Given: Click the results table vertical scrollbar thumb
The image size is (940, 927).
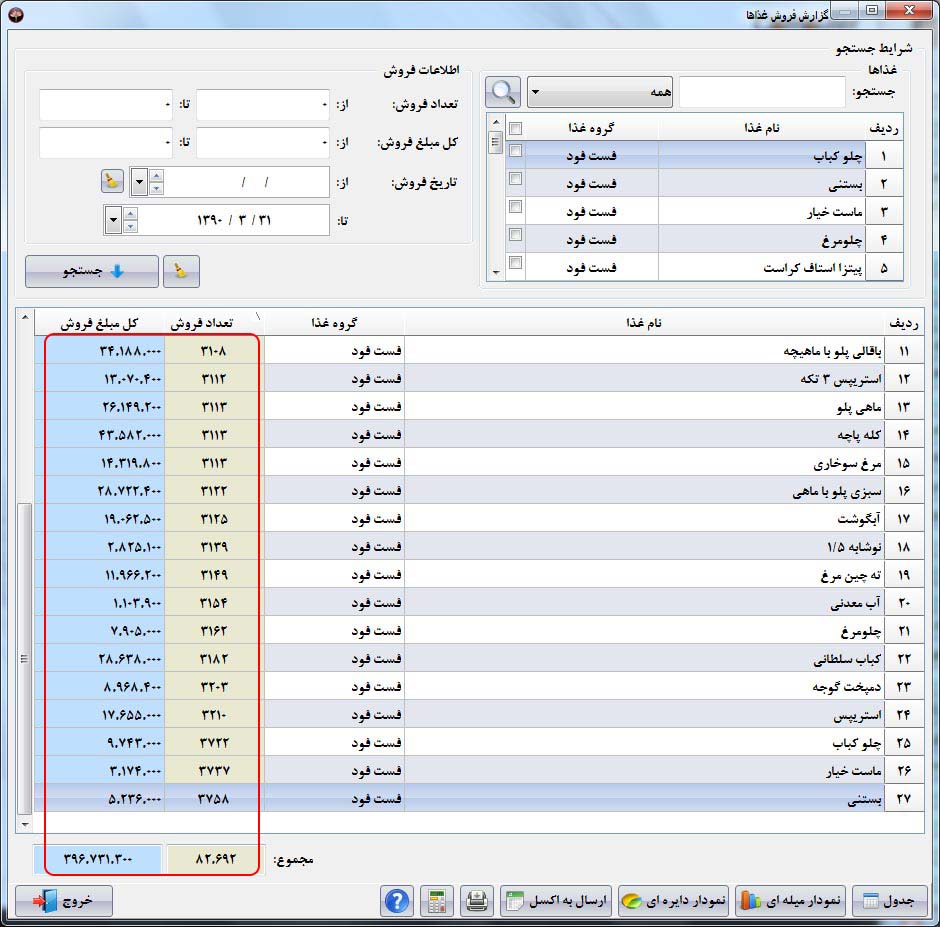Looking at the screenshot, I should point(25,658).
